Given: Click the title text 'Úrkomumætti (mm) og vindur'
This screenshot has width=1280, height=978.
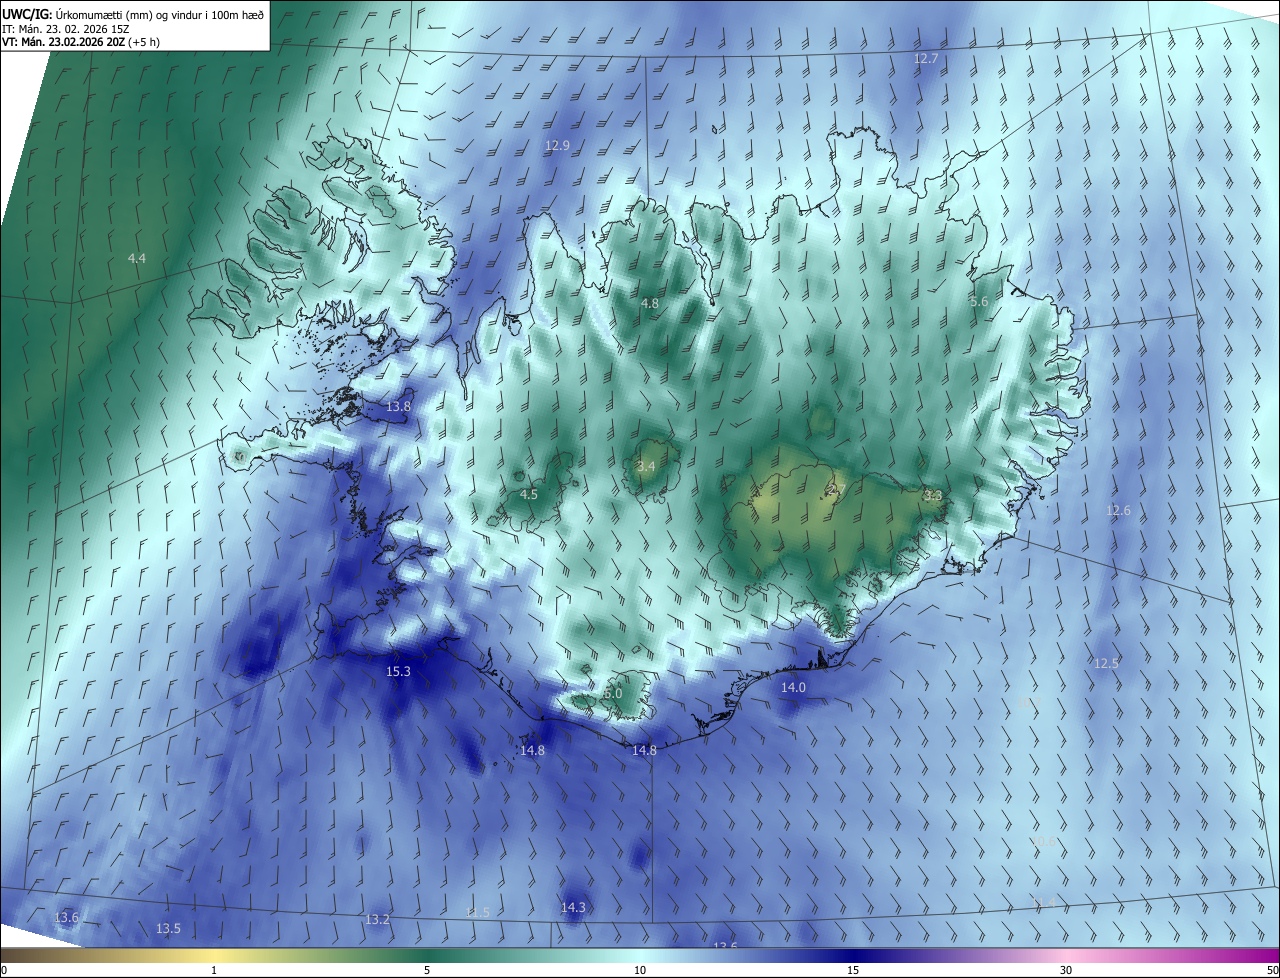Looking at the screenshot, I should pos(124,15).
